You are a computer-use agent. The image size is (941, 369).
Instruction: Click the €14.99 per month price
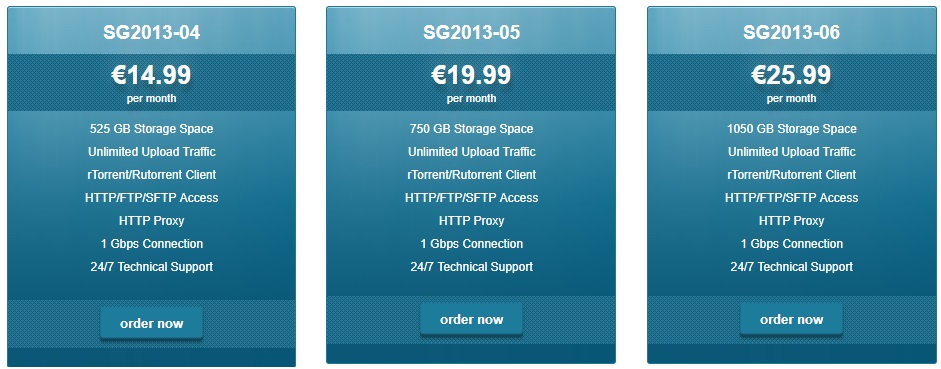pos(151,83)
